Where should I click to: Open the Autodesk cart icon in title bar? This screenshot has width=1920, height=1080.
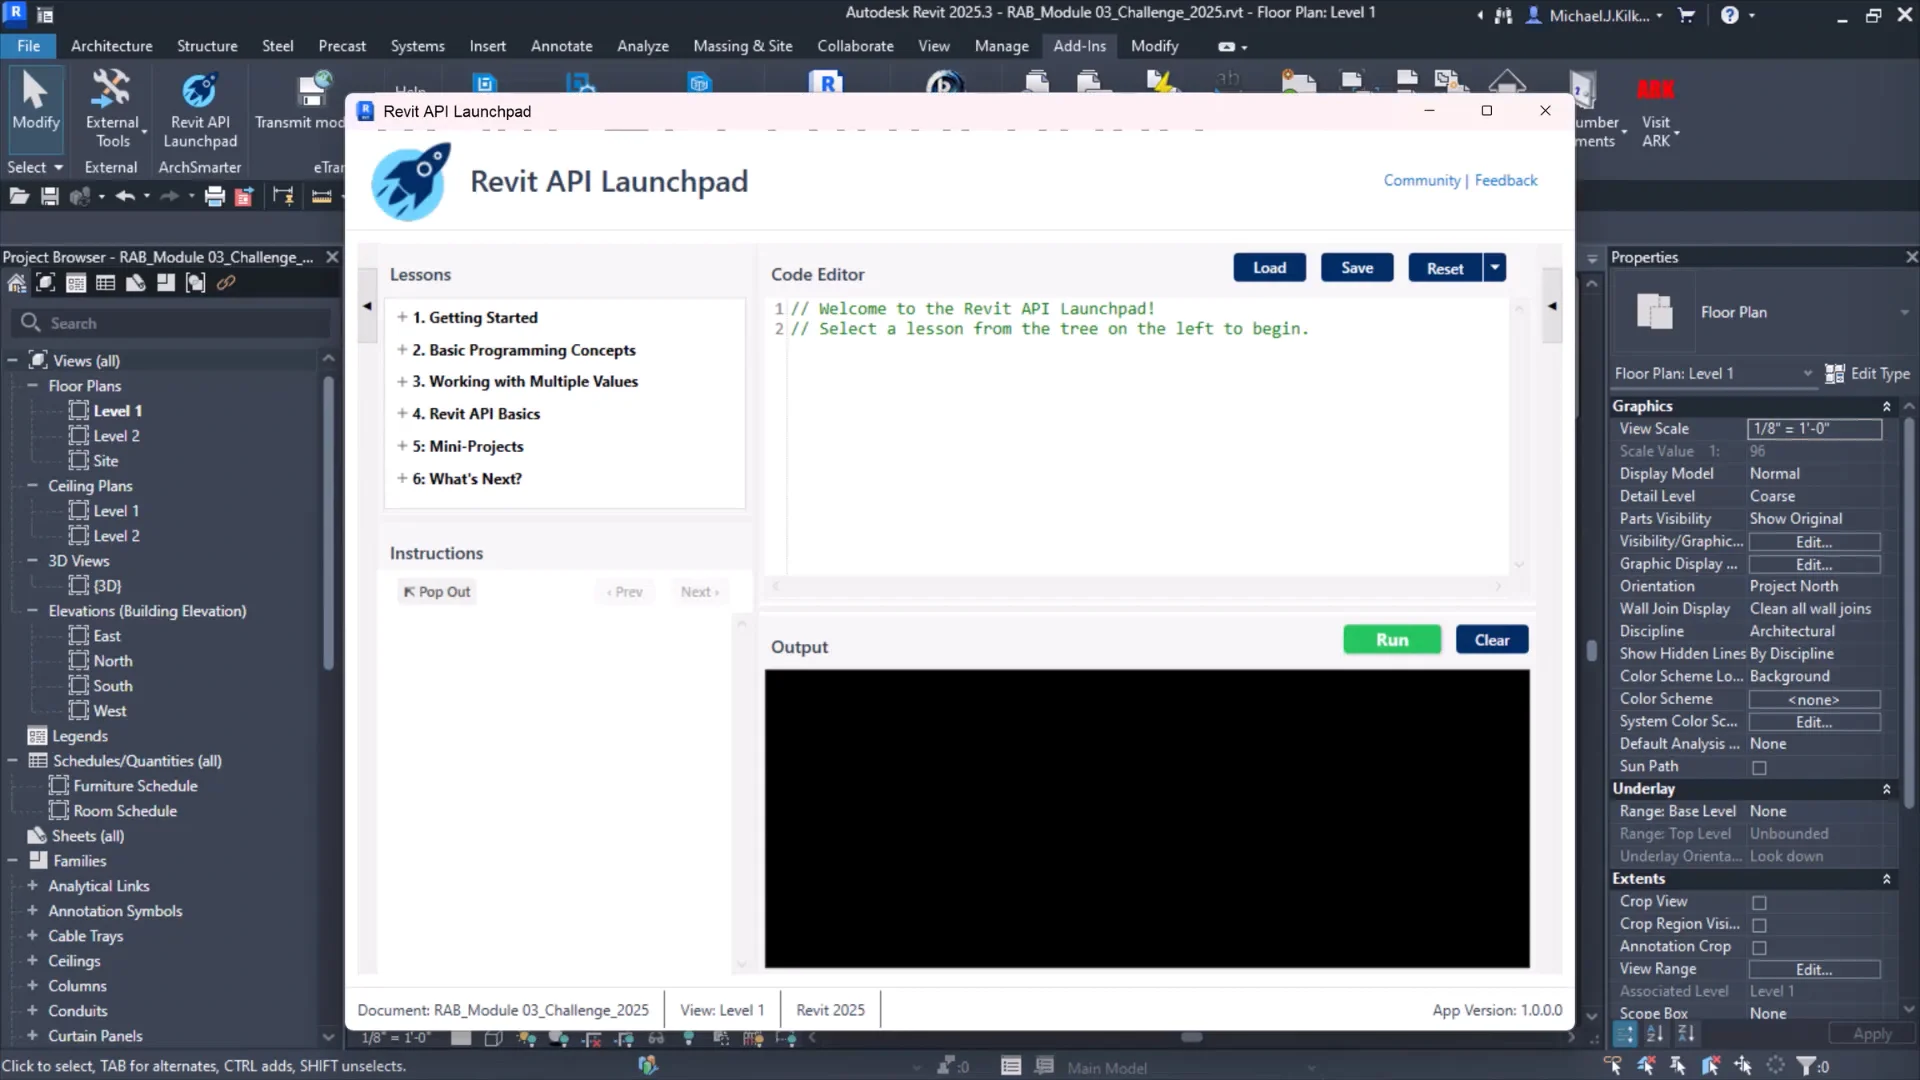coord(1686,15)
